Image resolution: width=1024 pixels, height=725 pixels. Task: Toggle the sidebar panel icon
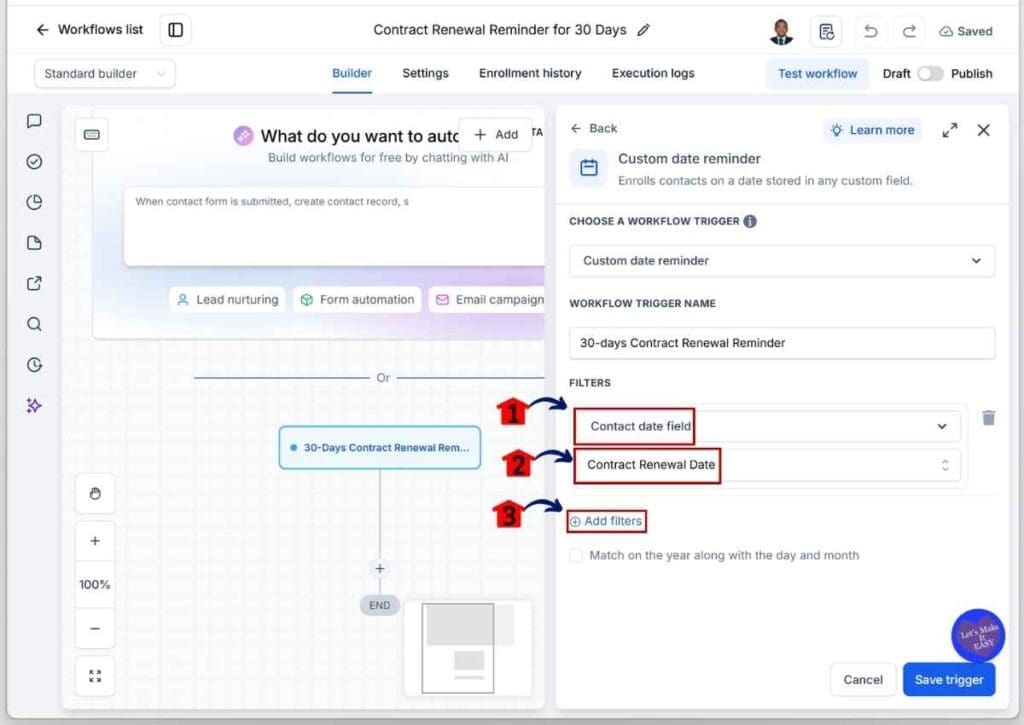176,30
